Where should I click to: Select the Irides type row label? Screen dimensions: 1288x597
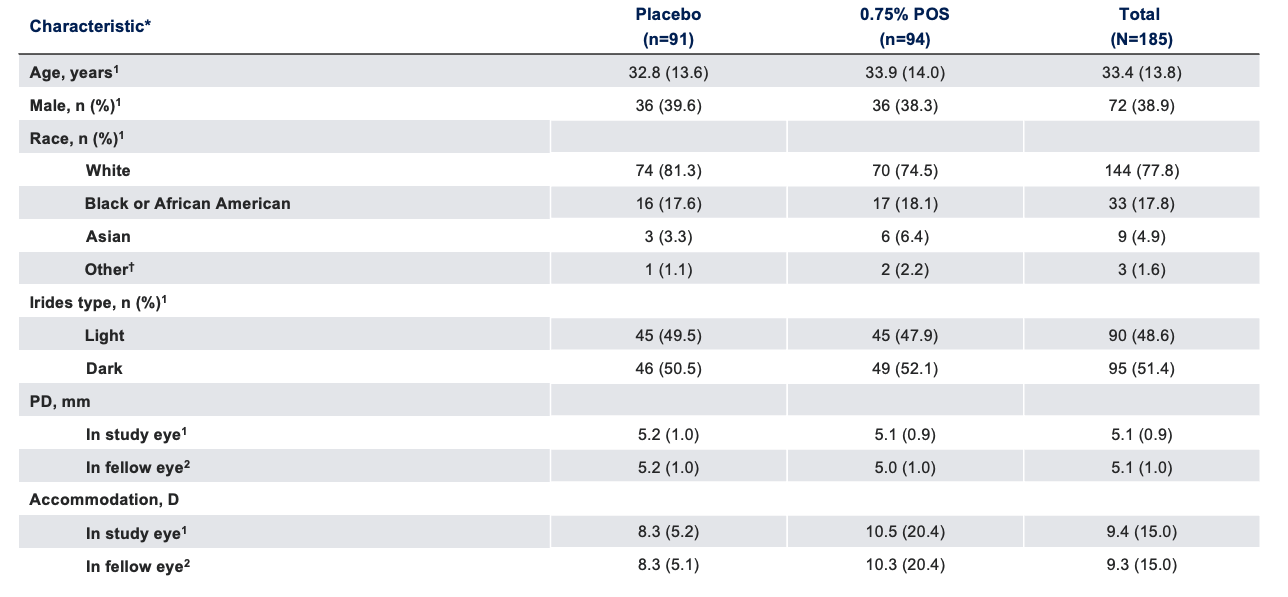98,302
